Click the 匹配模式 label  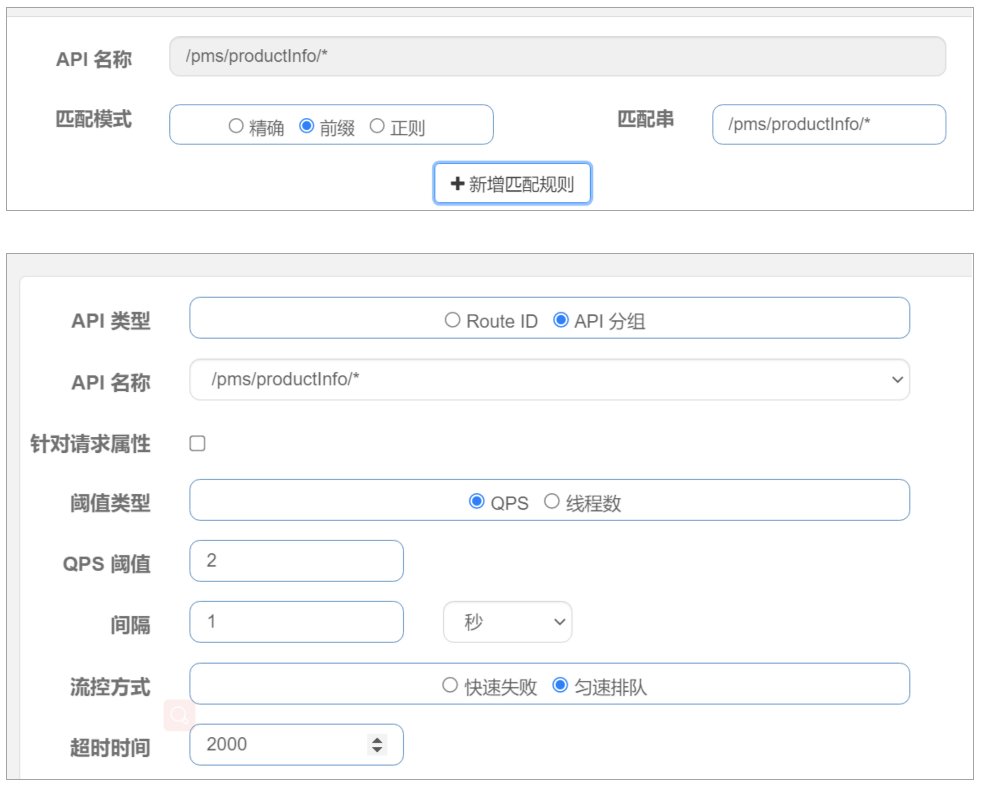click(94, 119)
